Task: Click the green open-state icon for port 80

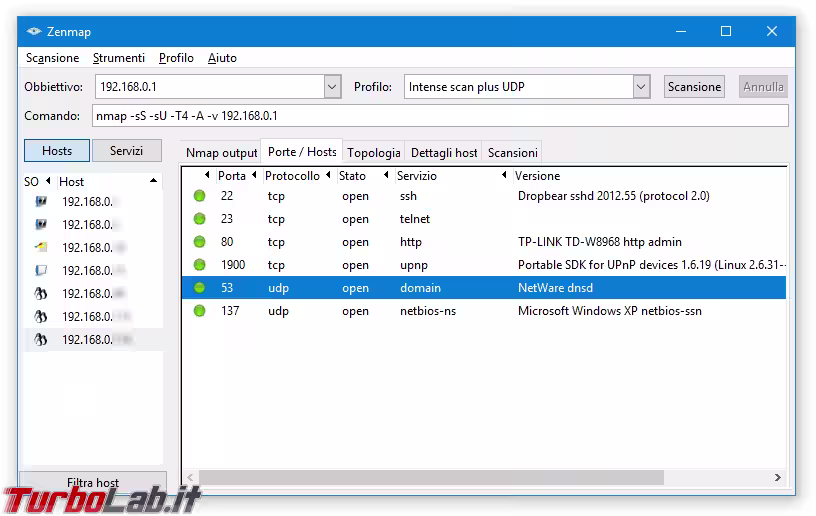Action: tap(199, 242)
